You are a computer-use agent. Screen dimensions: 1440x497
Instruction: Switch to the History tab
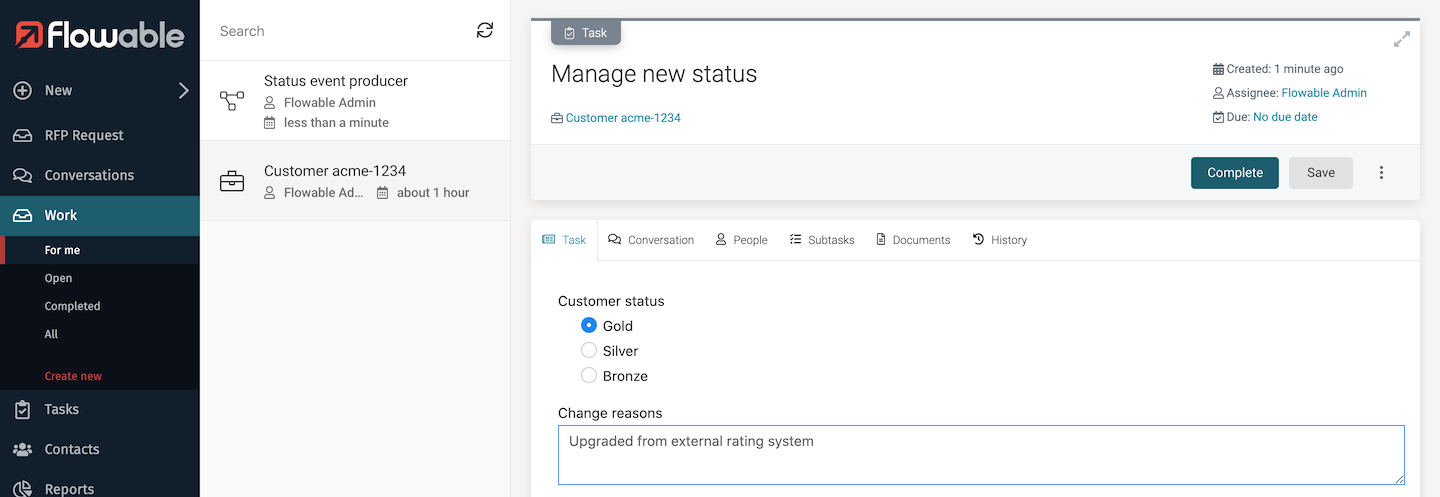point(1000,240)
